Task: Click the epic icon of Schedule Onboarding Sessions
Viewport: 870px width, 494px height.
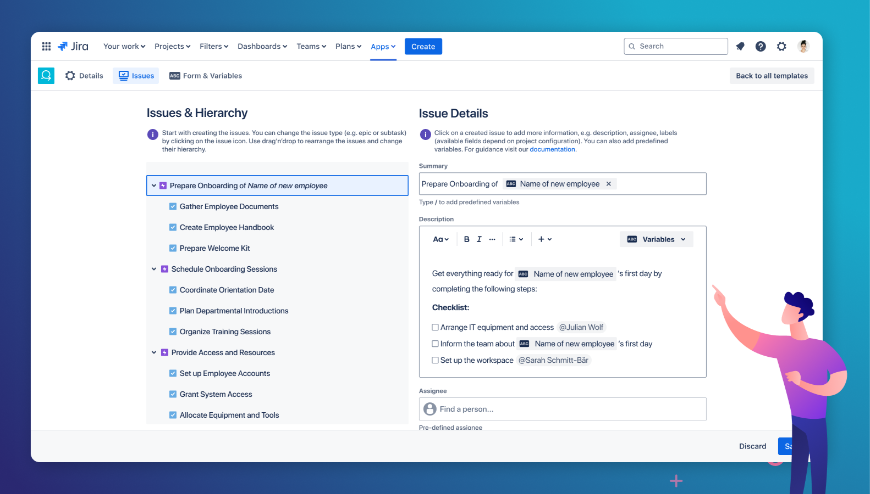Action: [164, 269]
